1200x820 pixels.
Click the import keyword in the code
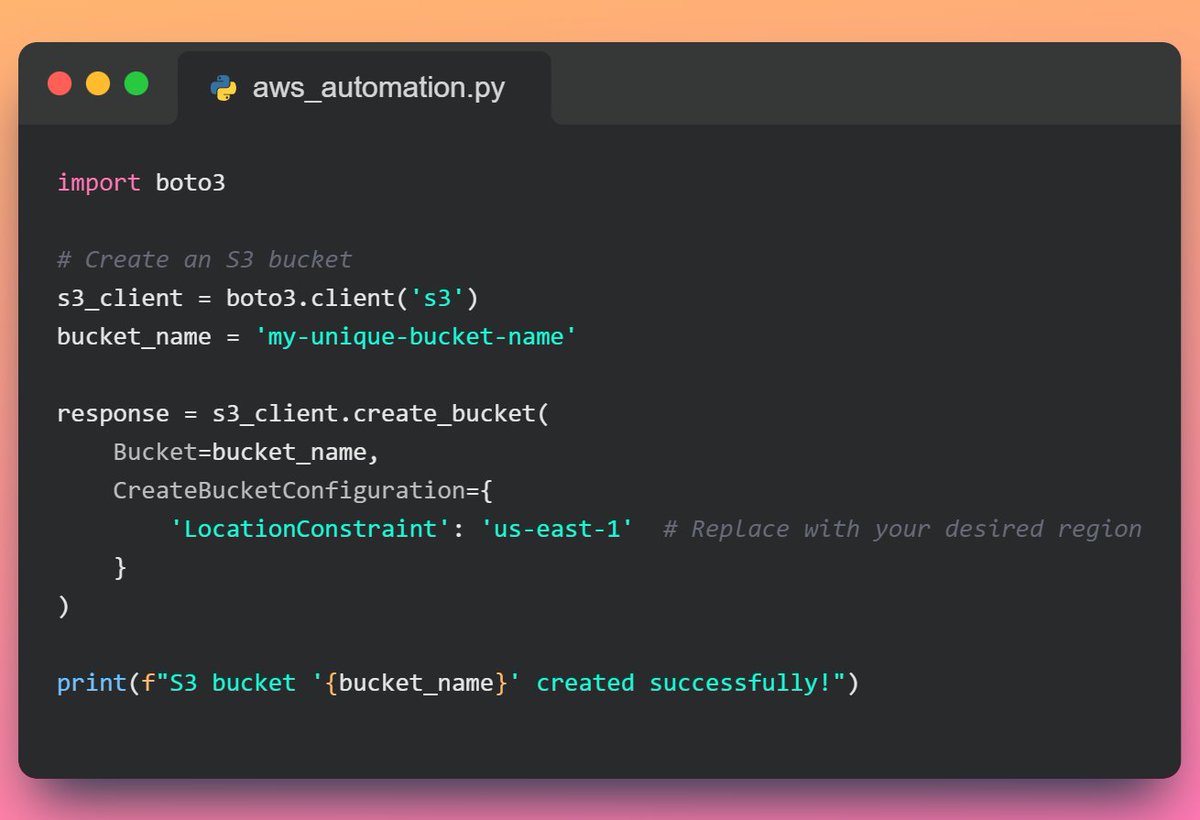tap(98, 182)
